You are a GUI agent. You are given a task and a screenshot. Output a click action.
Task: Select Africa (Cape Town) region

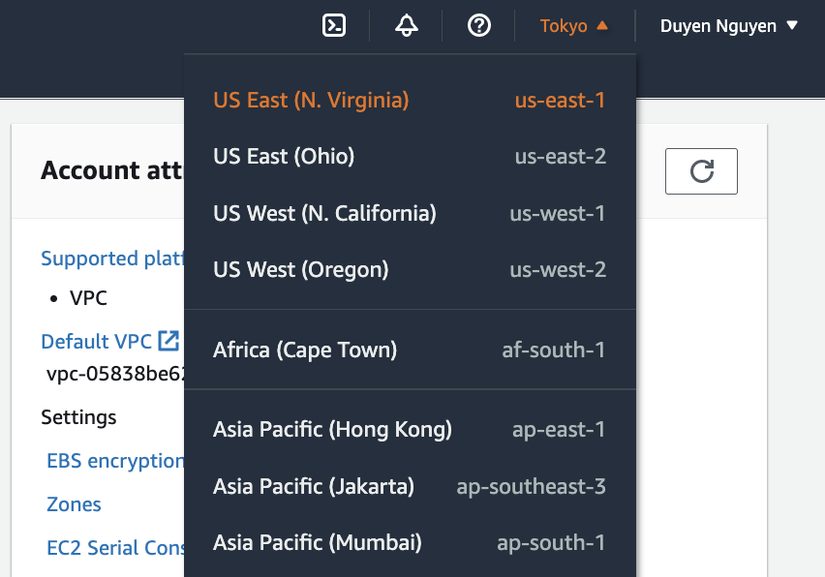[304, 350]
